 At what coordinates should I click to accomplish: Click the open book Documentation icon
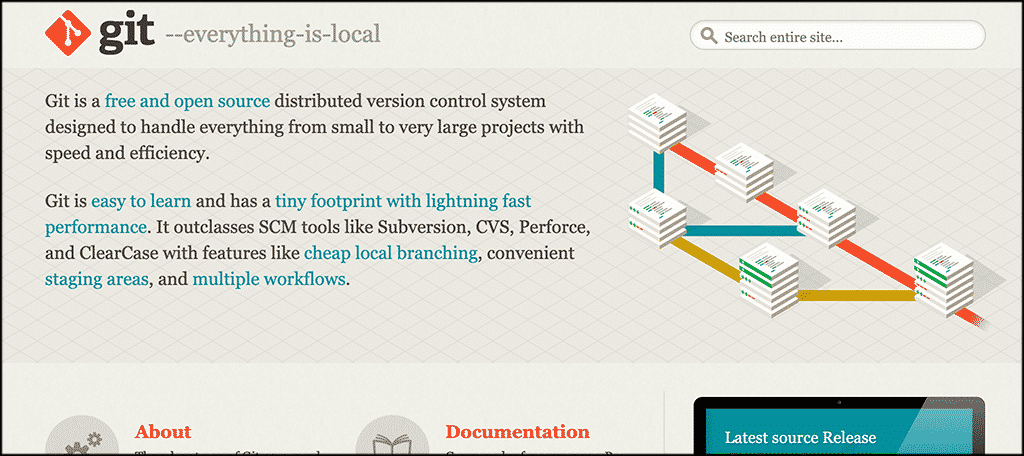[x=391, y=440]
